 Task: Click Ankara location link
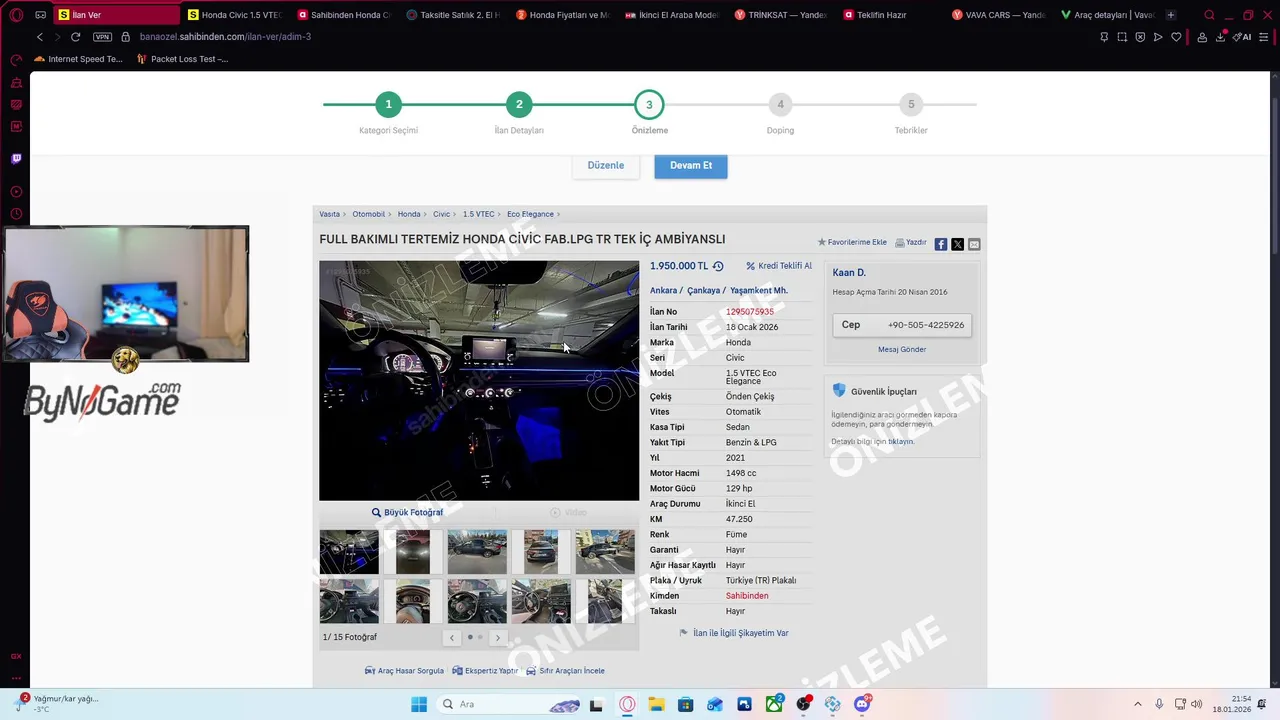[663, 291]
